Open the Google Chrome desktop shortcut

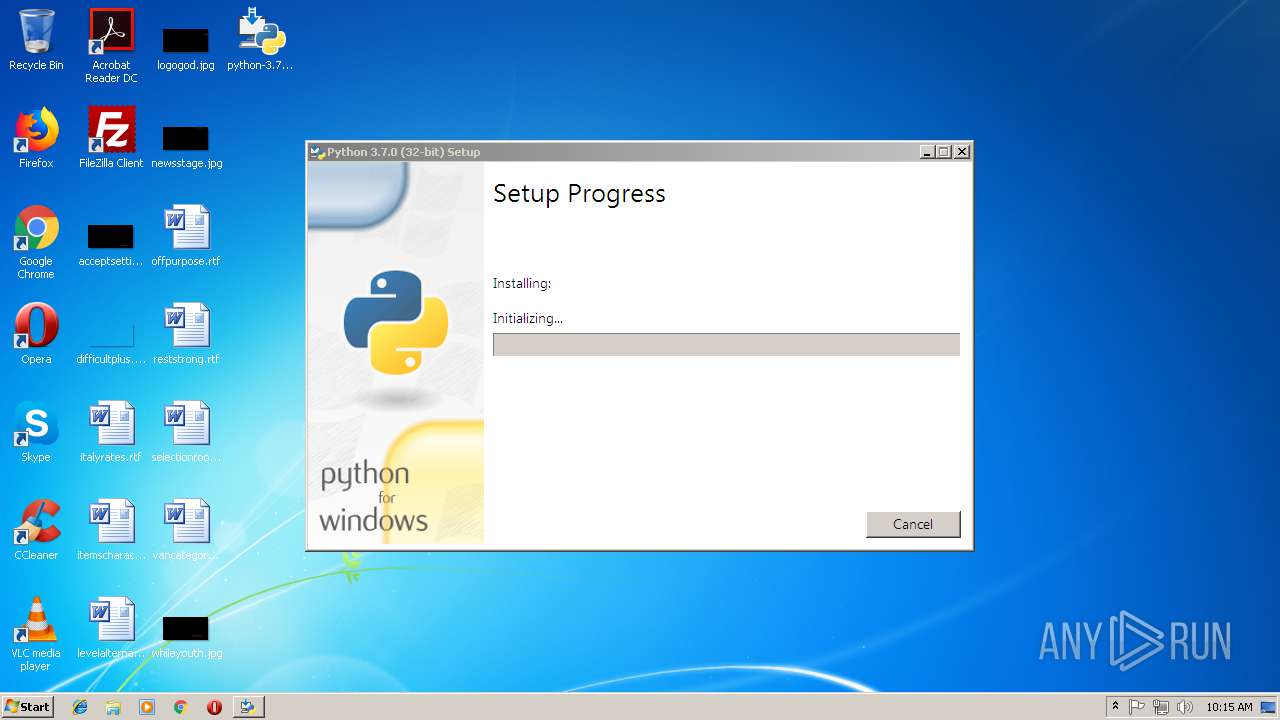coord(36,242)
